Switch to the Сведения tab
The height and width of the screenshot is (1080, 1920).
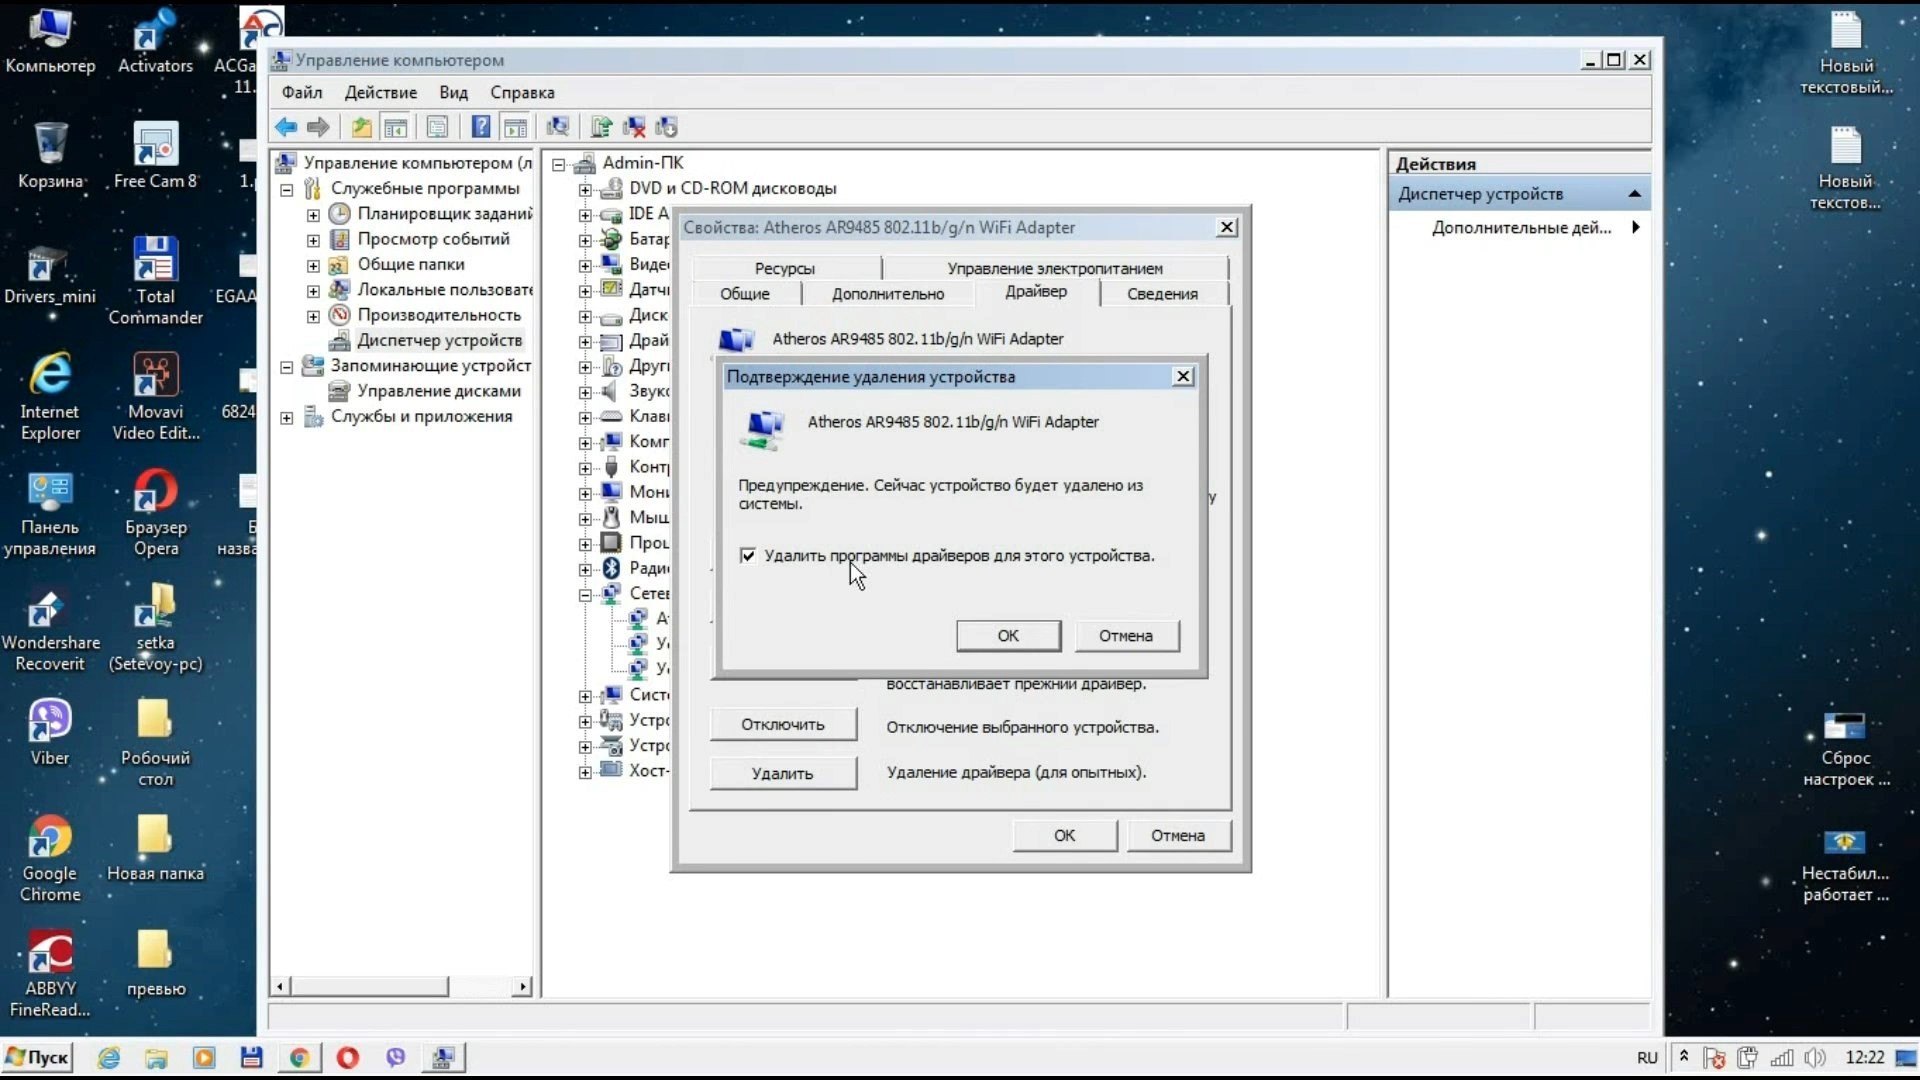pyautogui.click(x=1161, y=293)
